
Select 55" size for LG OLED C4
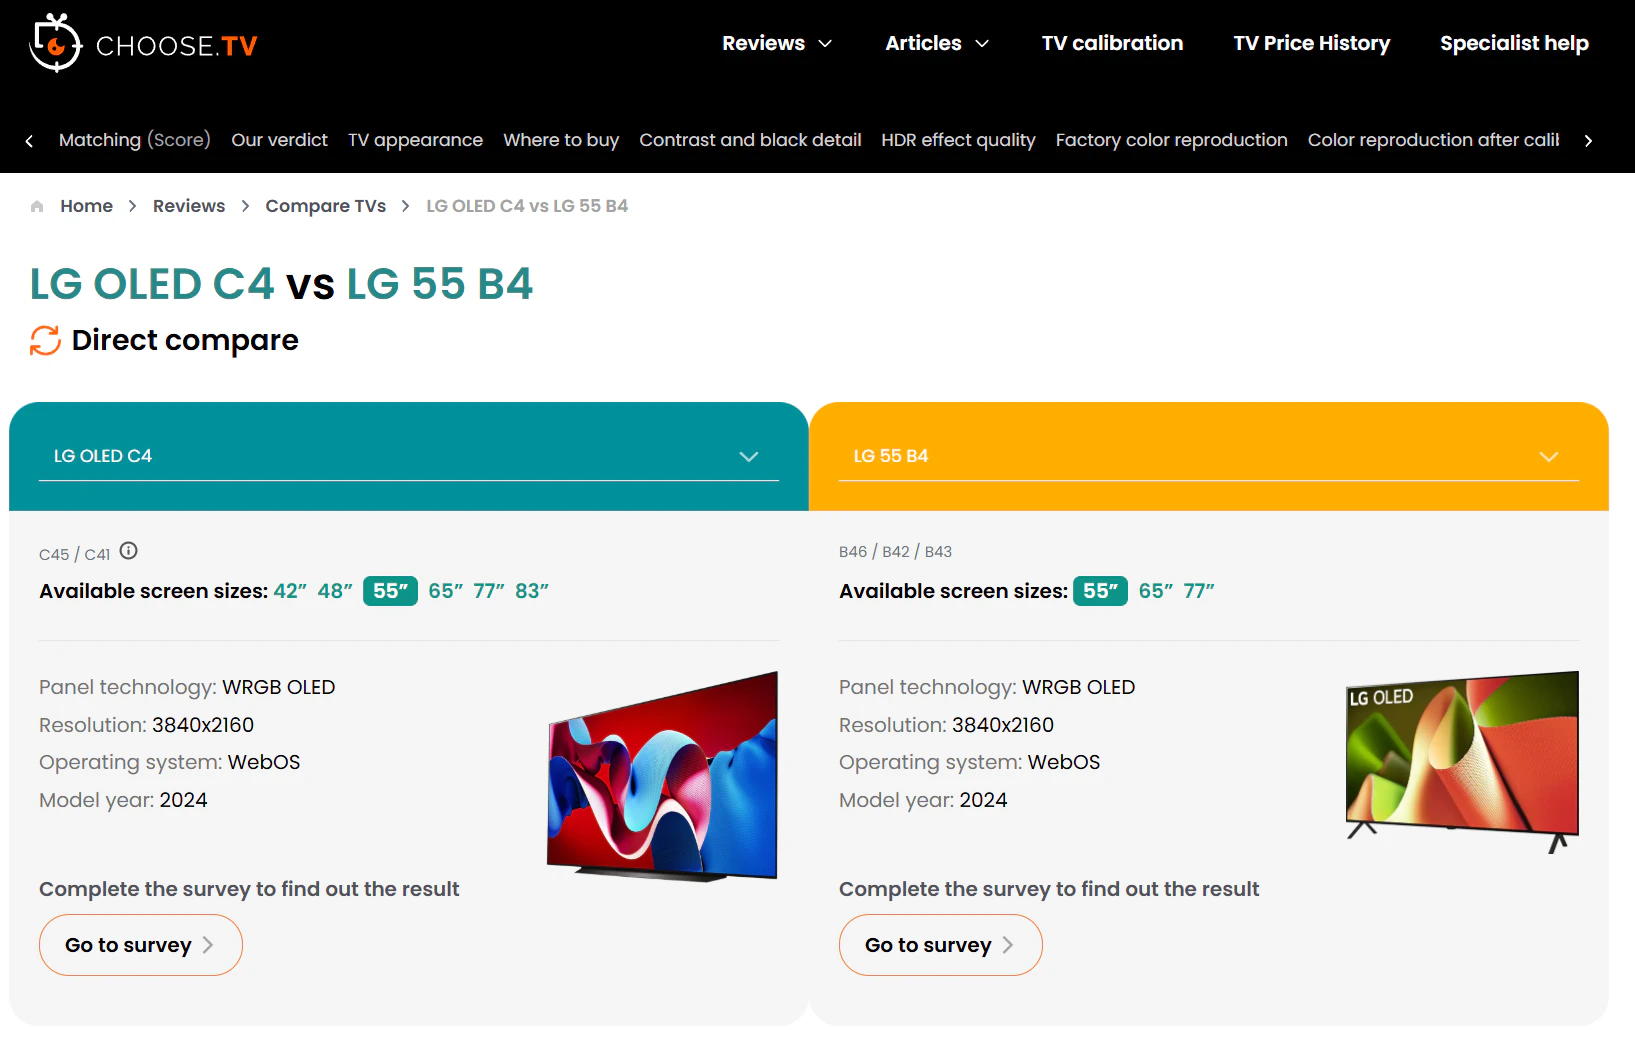coord(390,591)
